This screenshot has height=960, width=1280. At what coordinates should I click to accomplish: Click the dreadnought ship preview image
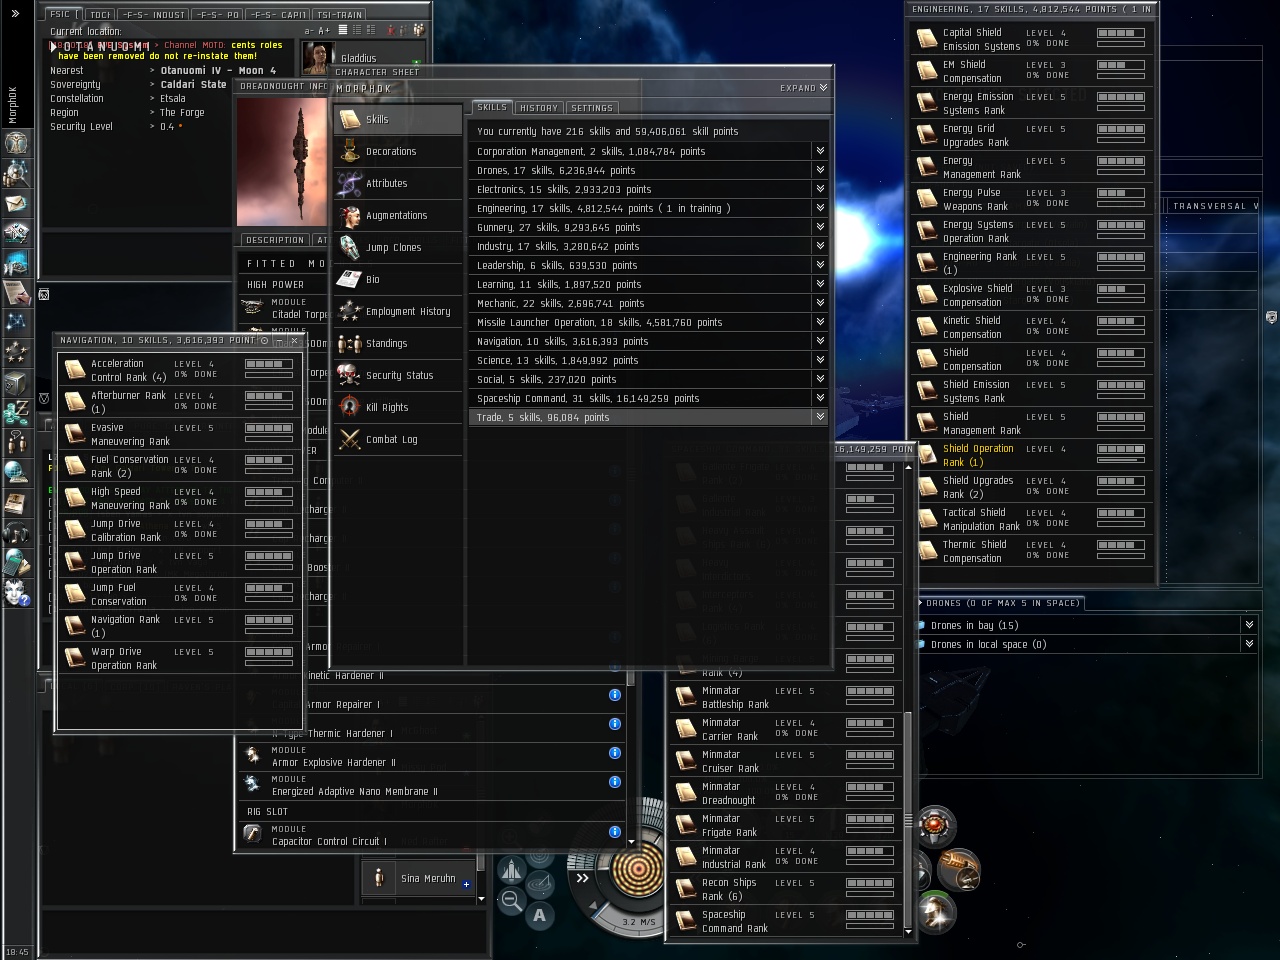283,160
